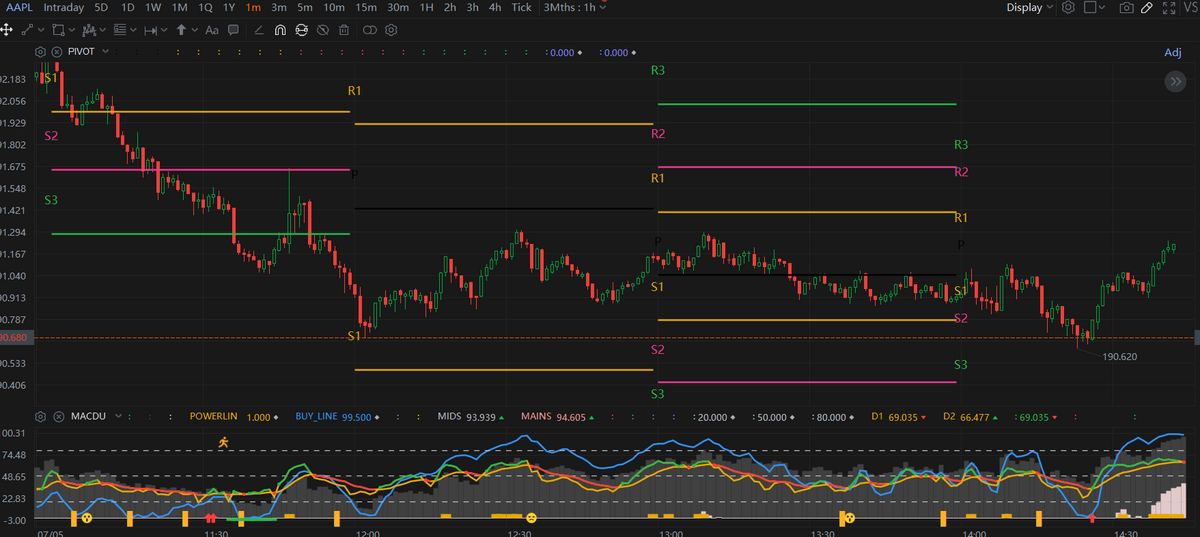This screenshot has width=1200, height=537.
Task: Expand the MACDU indicator dropdown
Action: [118, 415]
